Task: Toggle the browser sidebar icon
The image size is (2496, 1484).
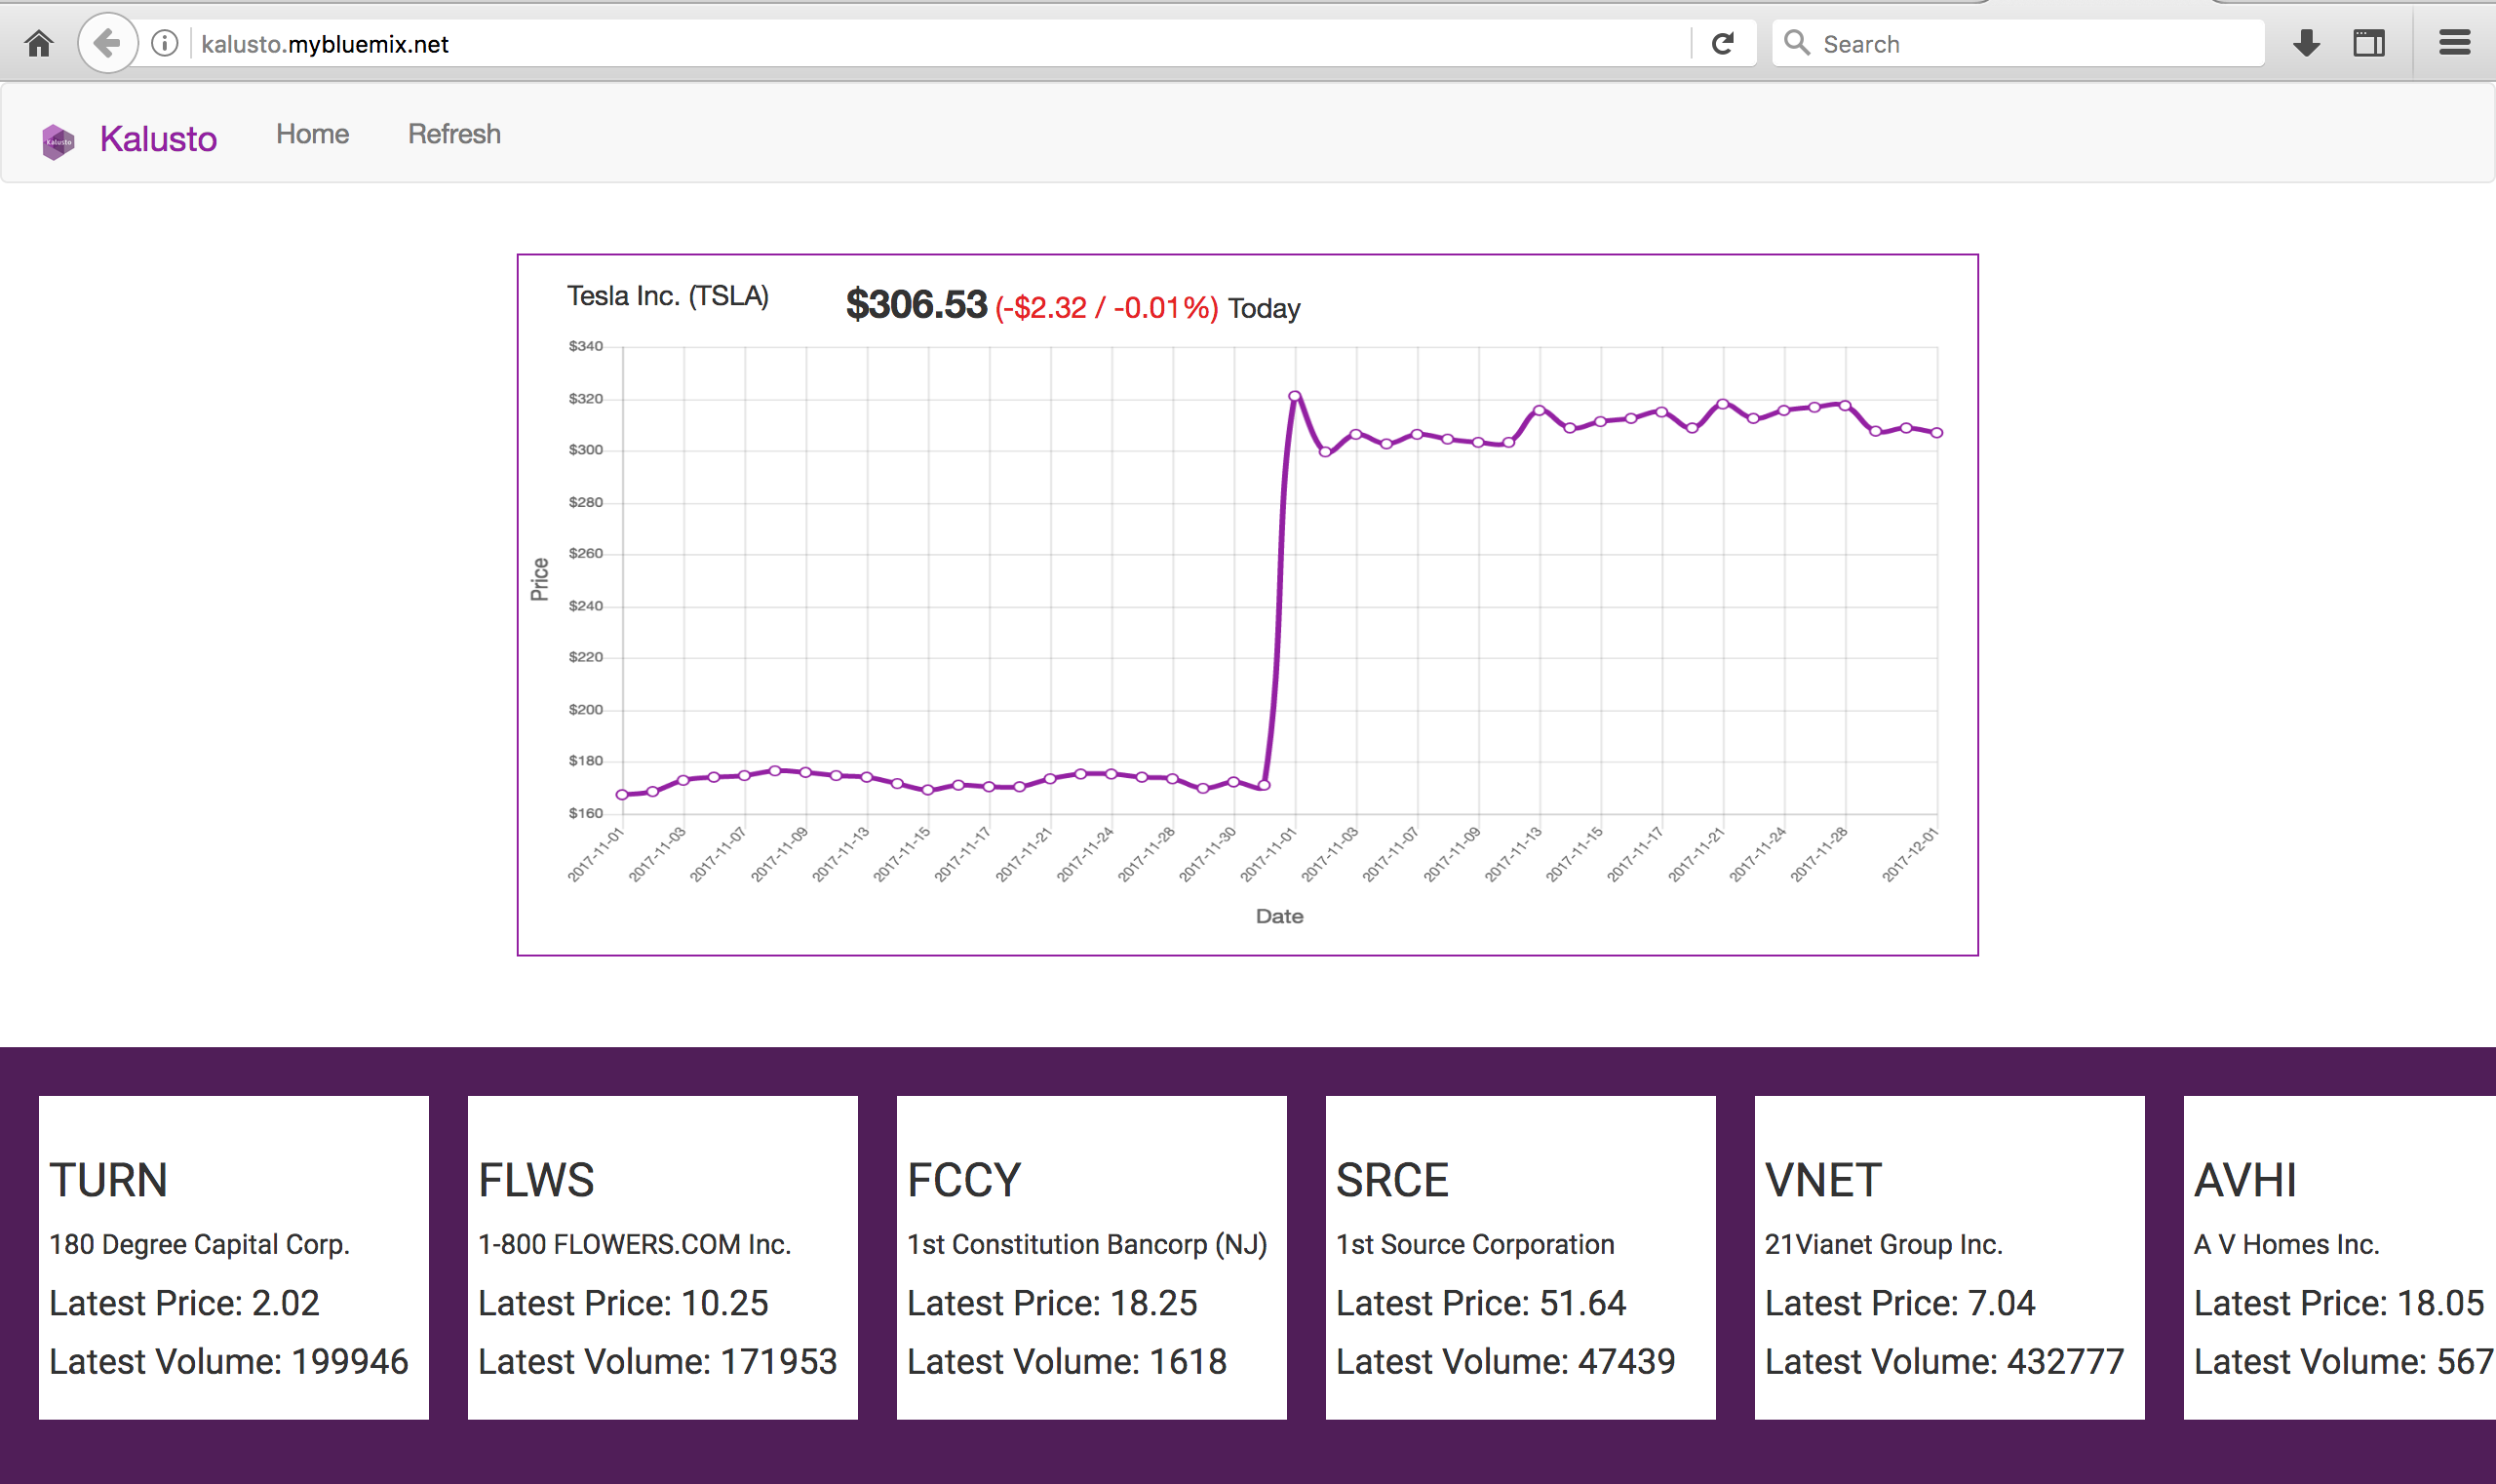Action: tap(2368, 43)
